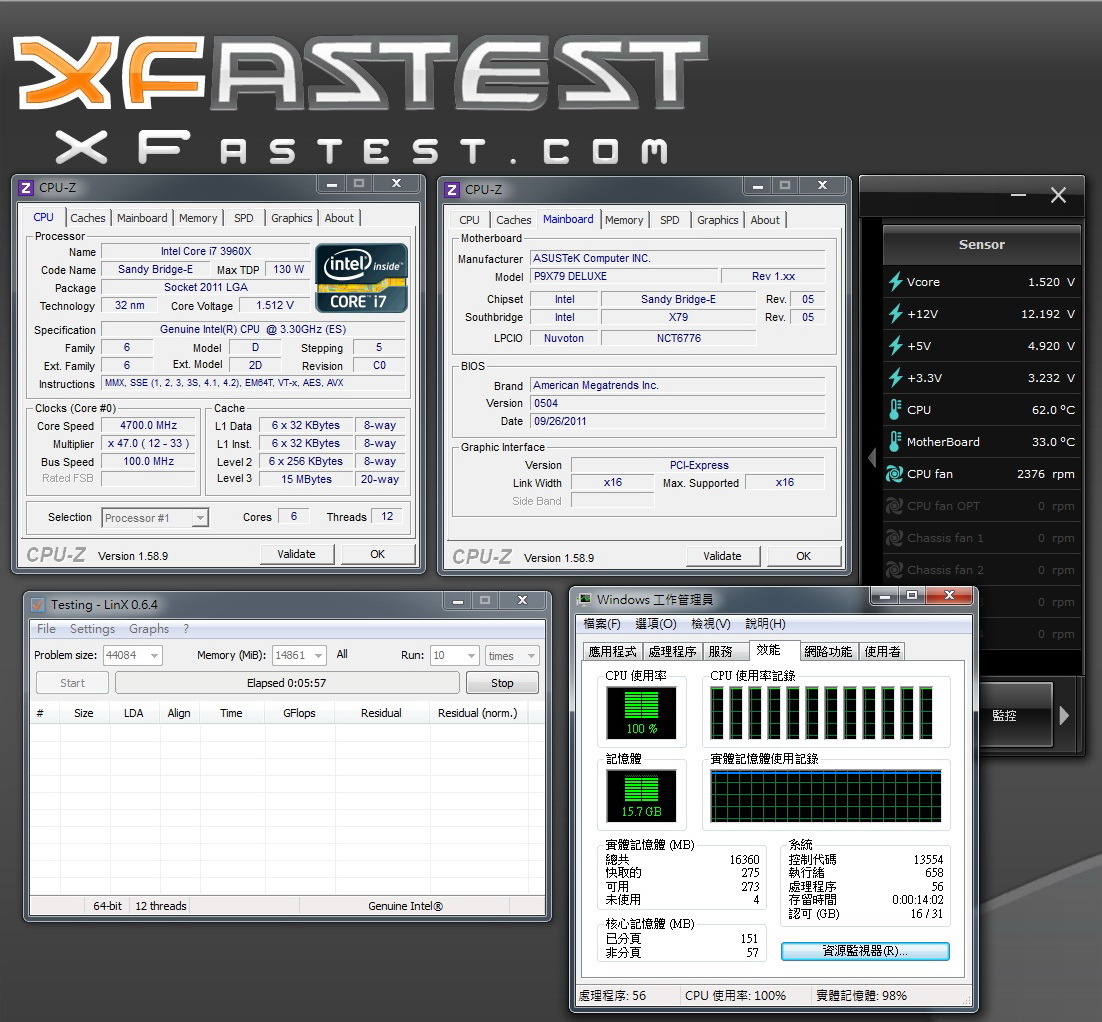
Task: Click right arrow beside the 監控 button
Action: click(x=1064, y=716)
